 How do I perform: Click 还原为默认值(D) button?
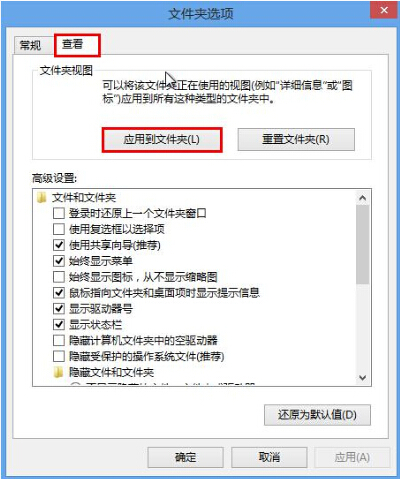tap(317, 415)
